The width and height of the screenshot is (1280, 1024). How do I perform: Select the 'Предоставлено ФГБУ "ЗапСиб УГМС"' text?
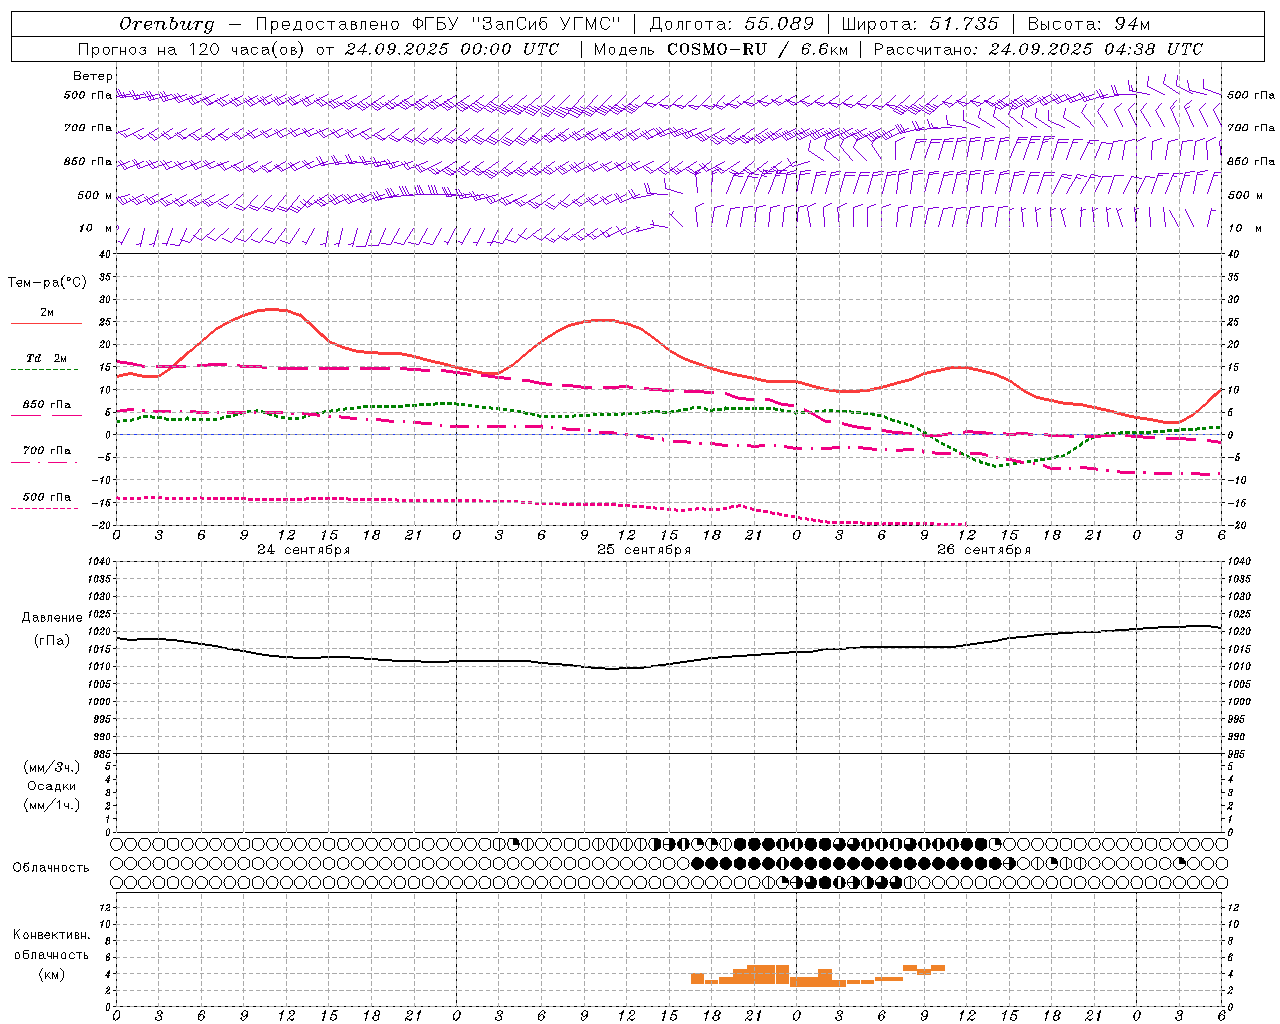click(438, 24)
